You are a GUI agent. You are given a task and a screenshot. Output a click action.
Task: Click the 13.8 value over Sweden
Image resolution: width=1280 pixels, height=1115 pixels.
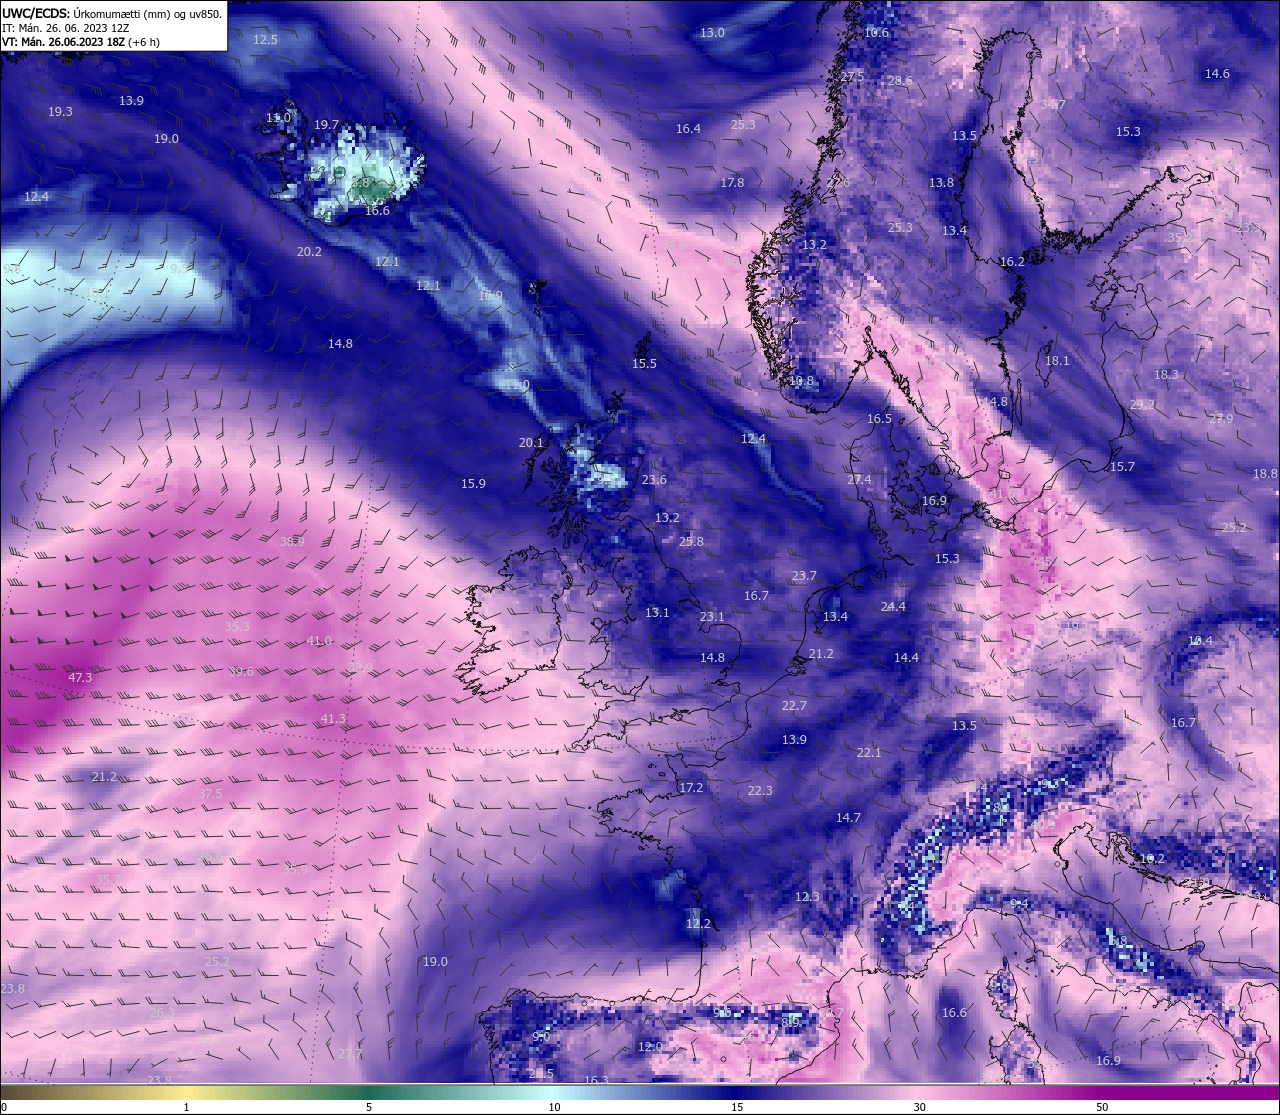coord(941,183)
